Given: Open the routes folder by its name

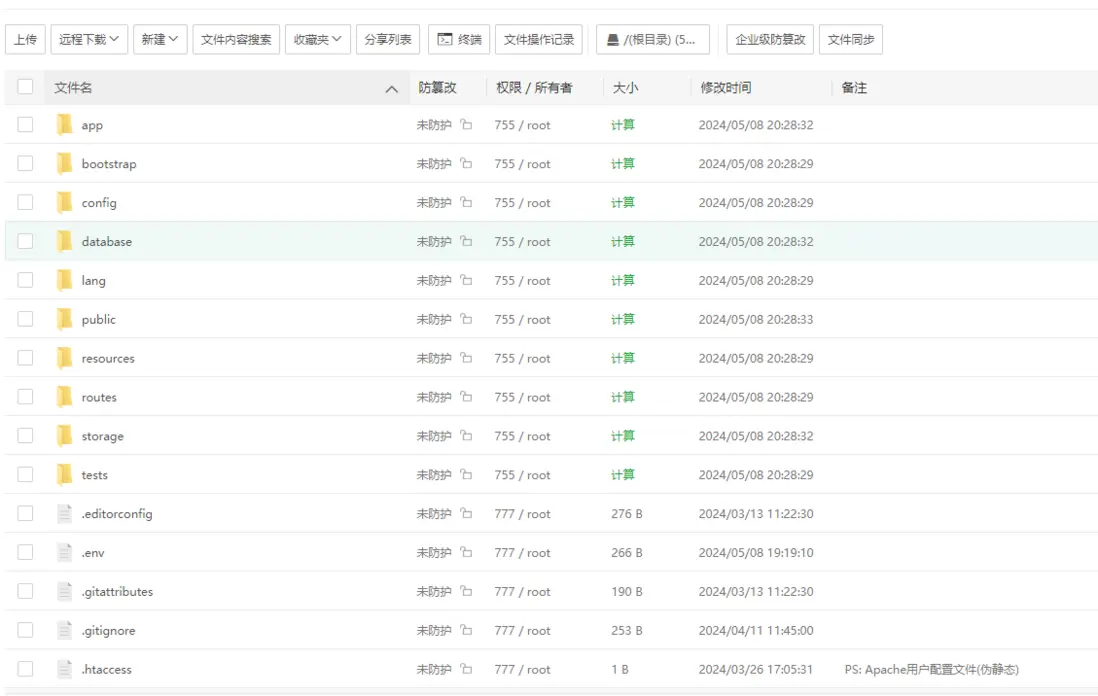Looking at the screenshot, I should pos(99,398).
